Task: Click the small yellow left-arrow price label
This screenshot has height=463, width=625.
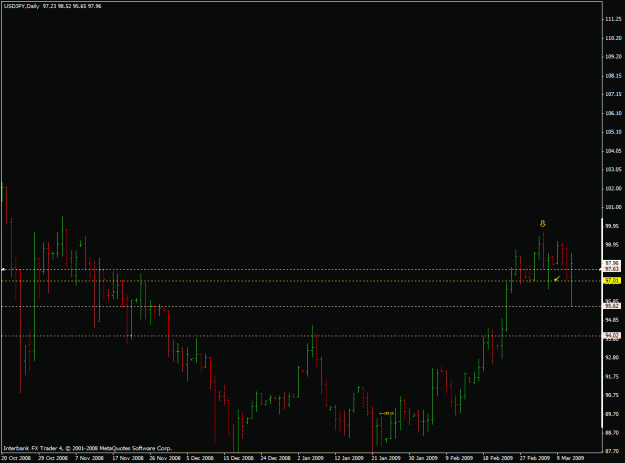Action: [x=386, y=414]
